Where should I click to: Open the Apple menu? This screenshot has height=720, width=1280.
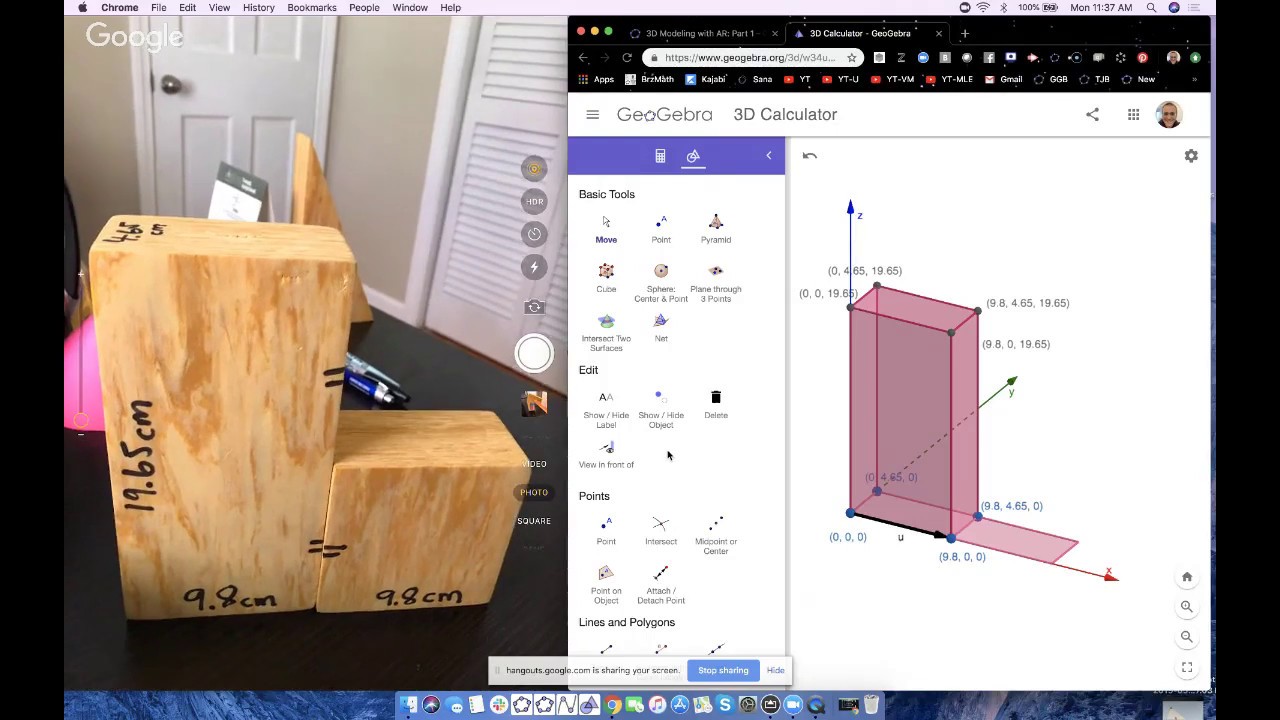click(x=82, y=8)
